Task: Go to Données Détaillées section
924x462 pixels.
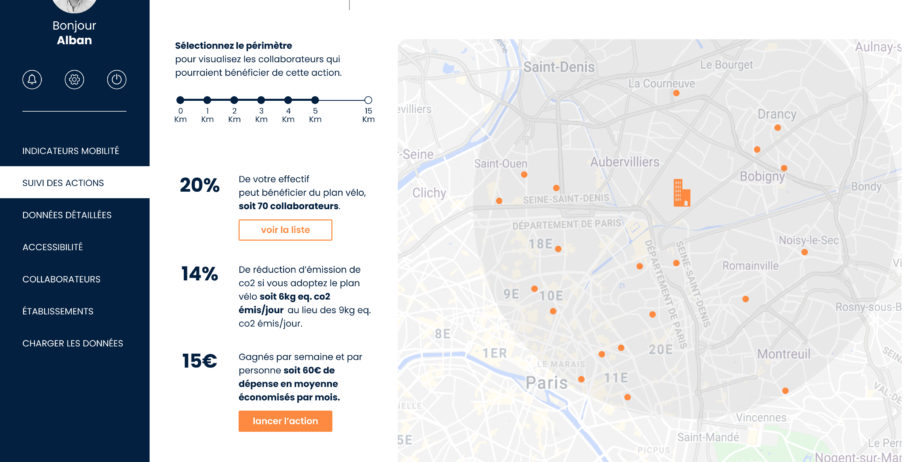Action: point(67,215)
